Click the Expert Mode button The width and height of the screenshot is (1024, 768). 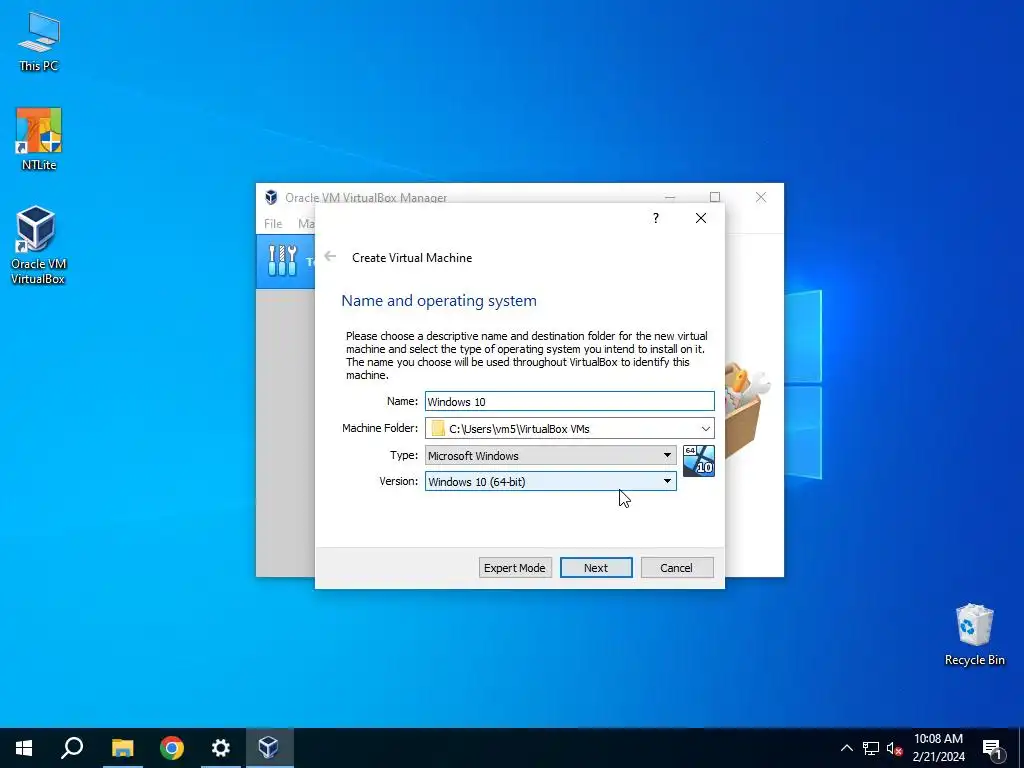tap(515, 568)
